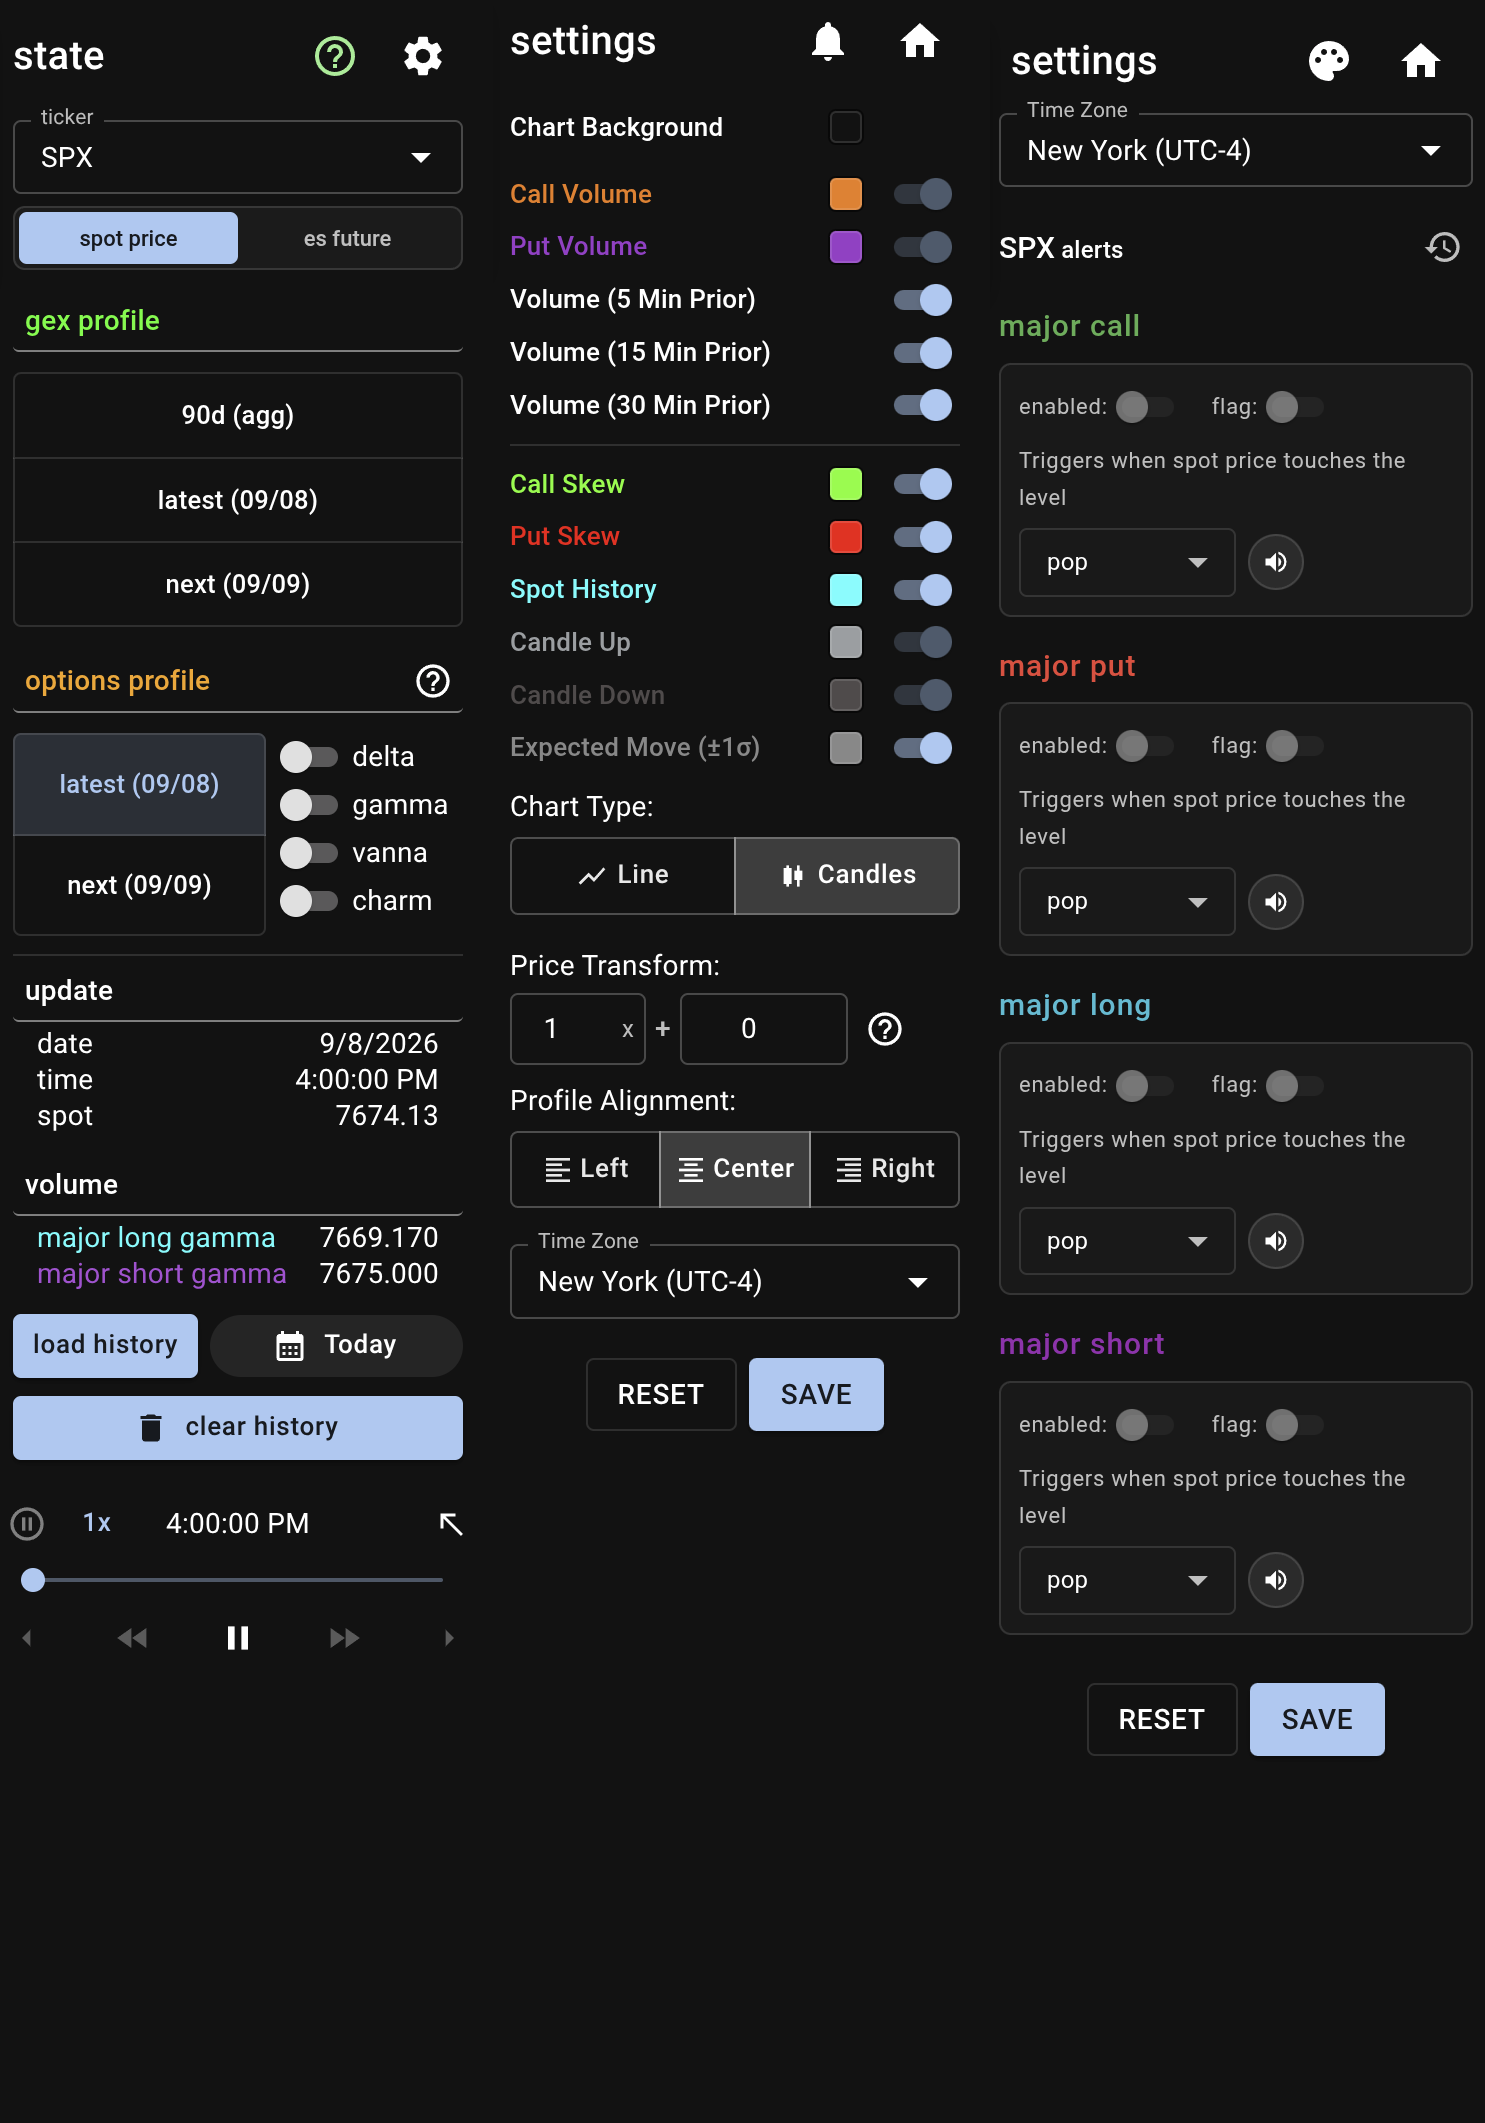Open the alerts panel Time Zone dropdown
This screenshot has width=1485, height=2123.
tap(1236, 151)
